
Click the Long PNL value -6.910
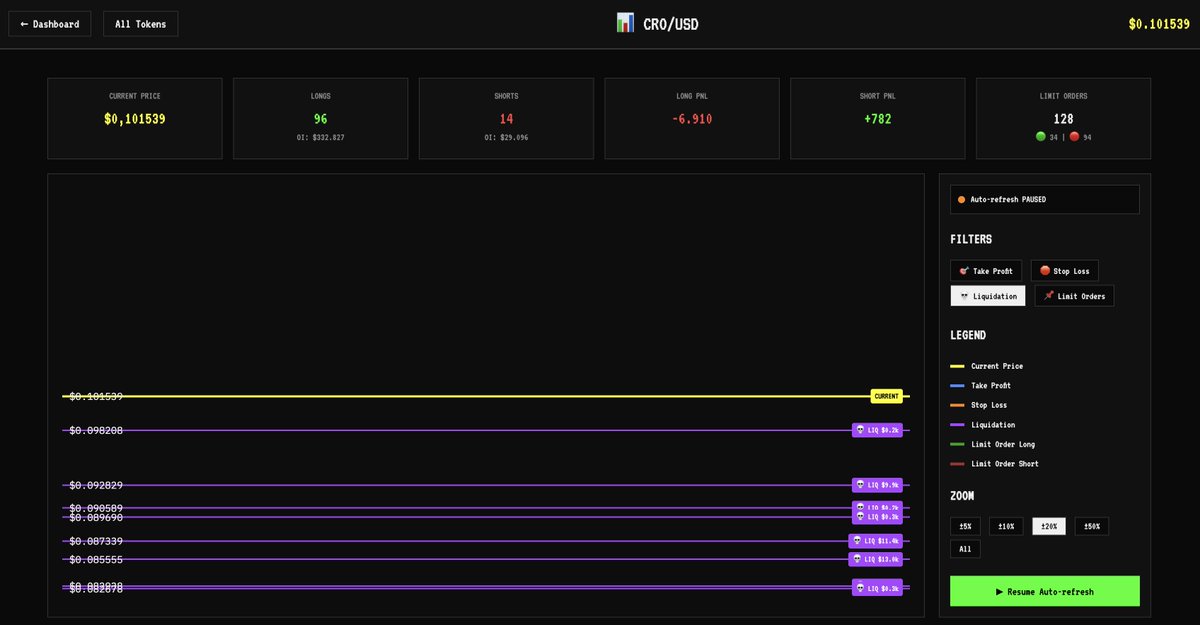692,119
